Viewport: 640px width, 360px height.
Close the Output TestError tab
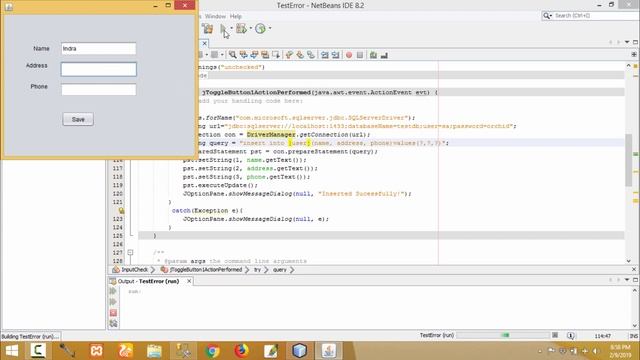click(189, 281)
